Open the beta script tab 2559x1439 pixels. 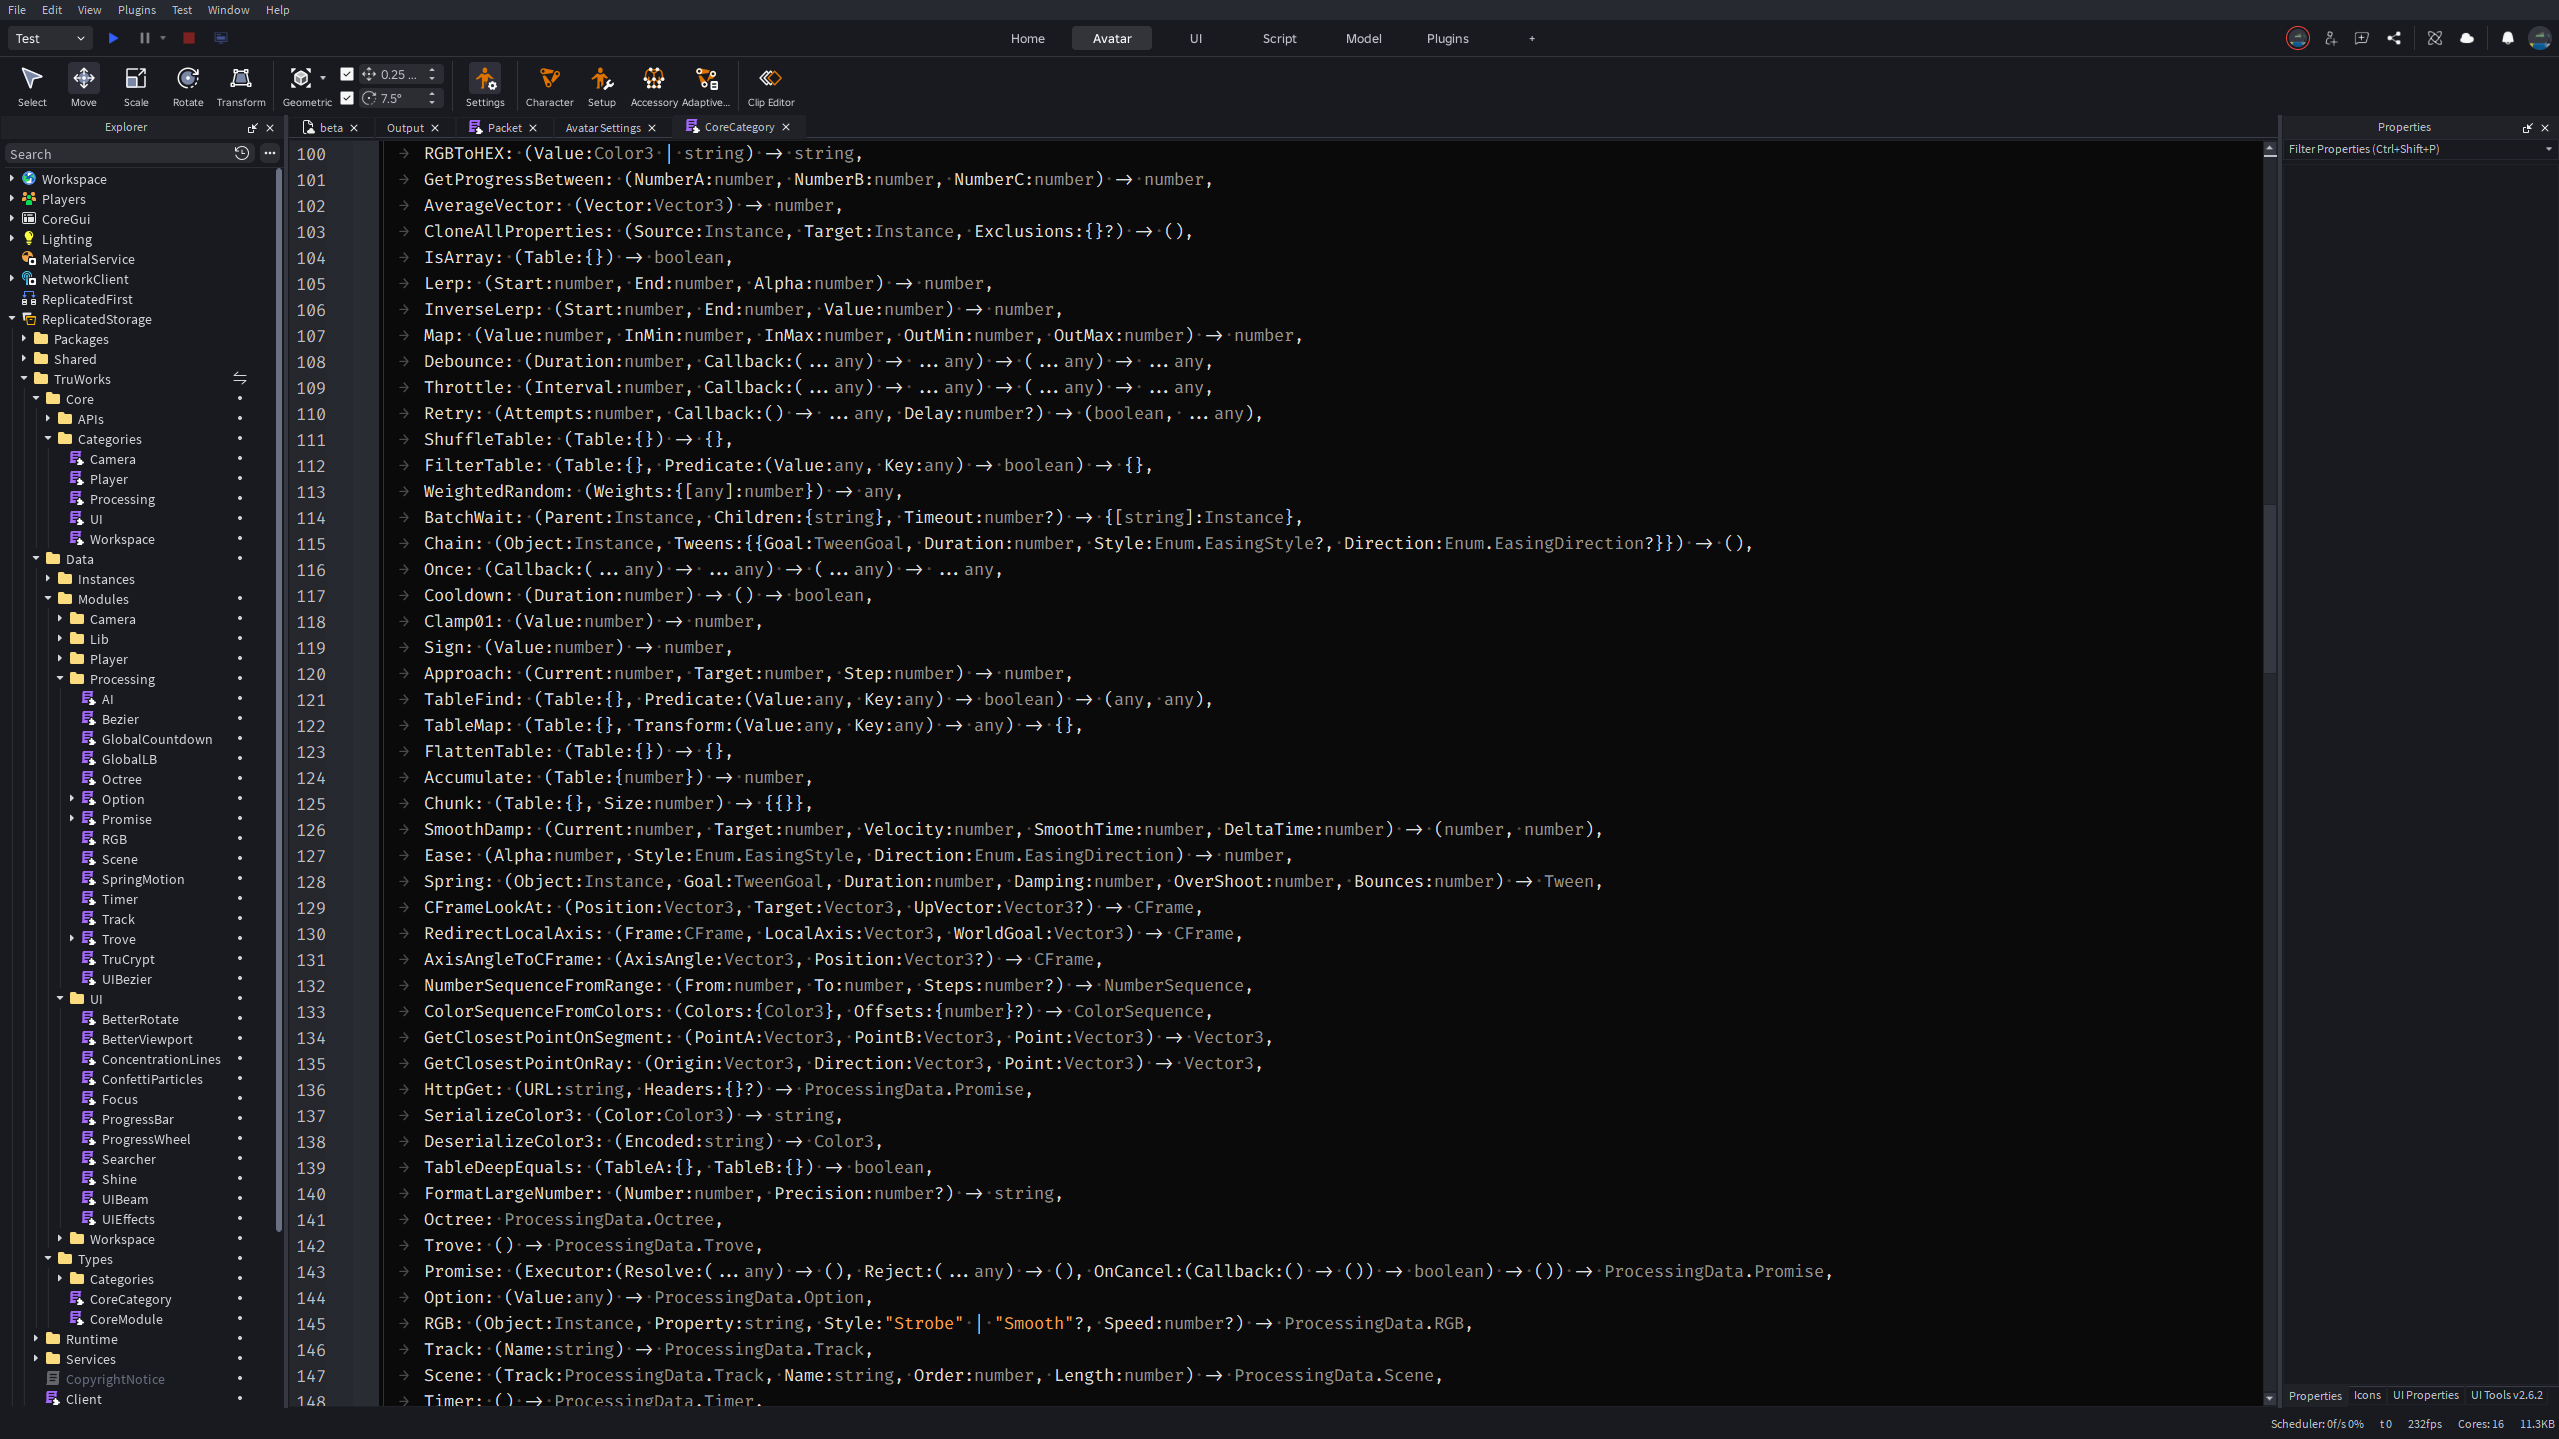[331, 127]
